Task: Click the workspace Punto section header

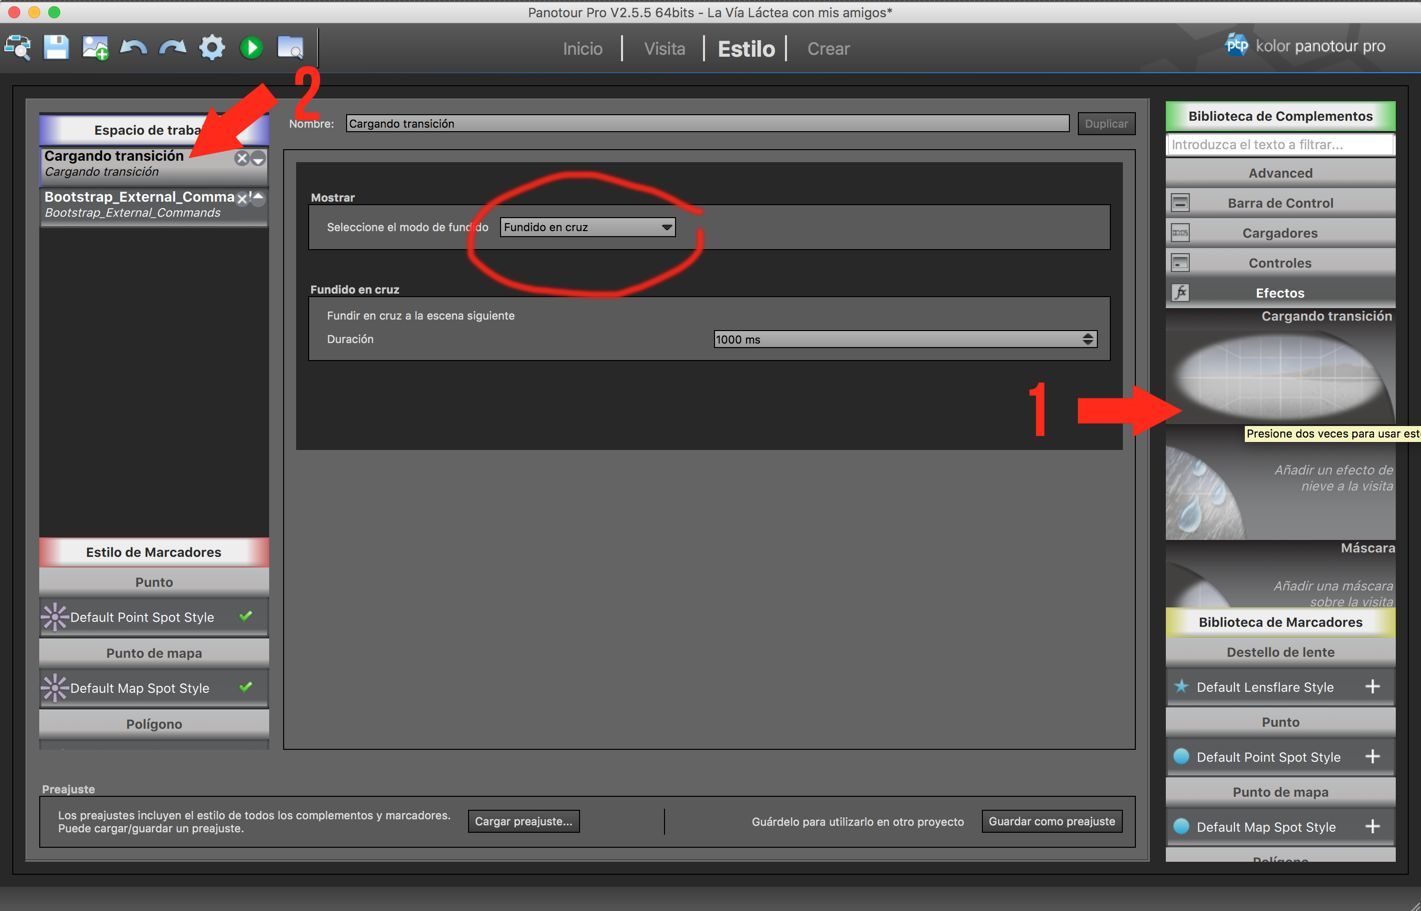Action: (x=154, y=582)
